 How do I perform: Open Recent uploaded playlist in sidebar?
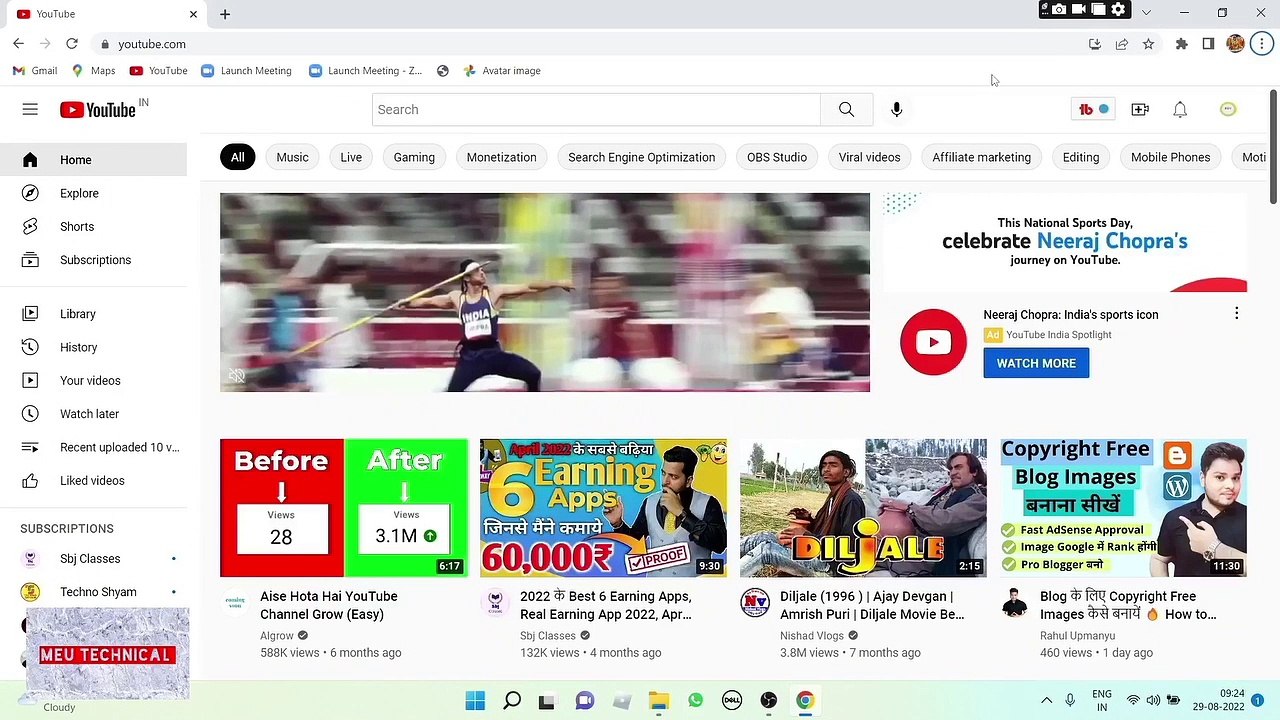93,447
